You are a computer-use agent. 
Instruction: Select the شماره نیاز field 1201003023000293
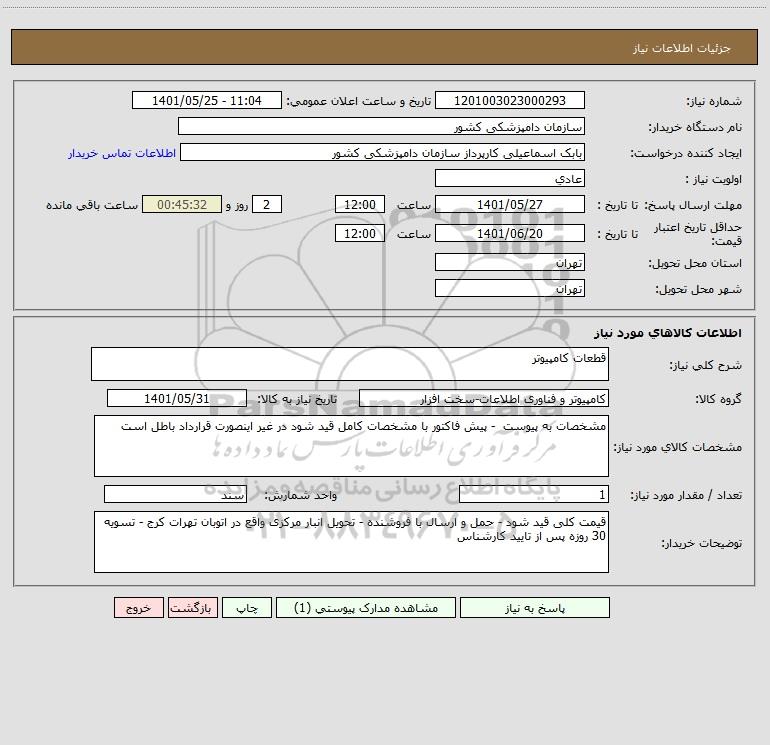[510, 100]
